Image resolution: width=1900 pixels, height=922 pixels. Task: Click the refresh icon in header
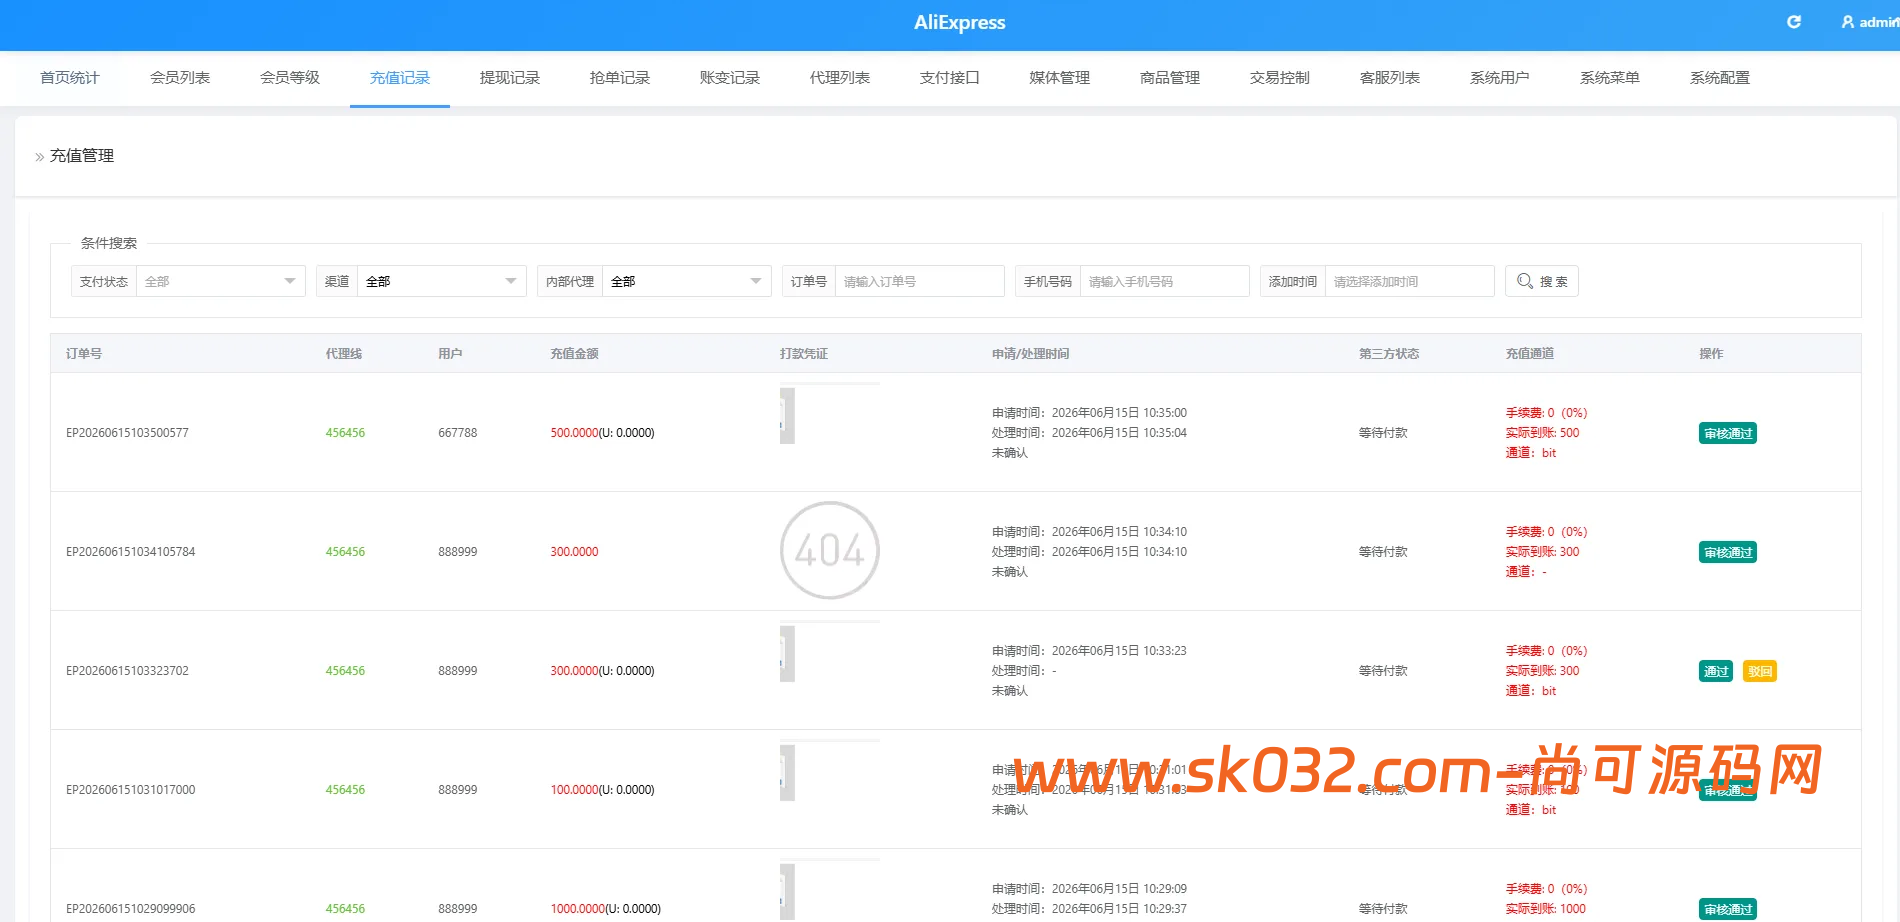[1794, 22]
